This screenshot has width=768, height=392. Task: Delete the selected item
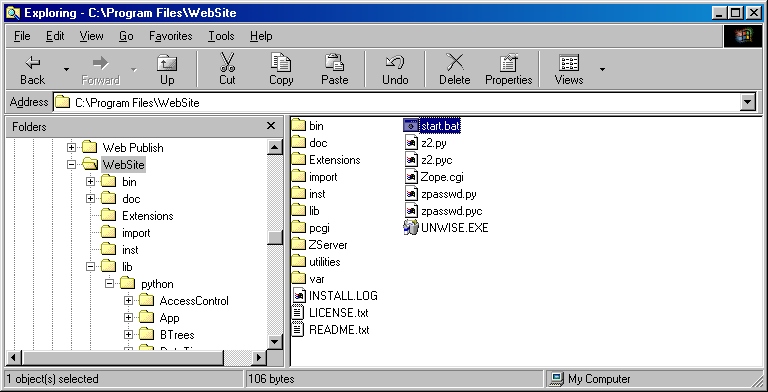455,70
